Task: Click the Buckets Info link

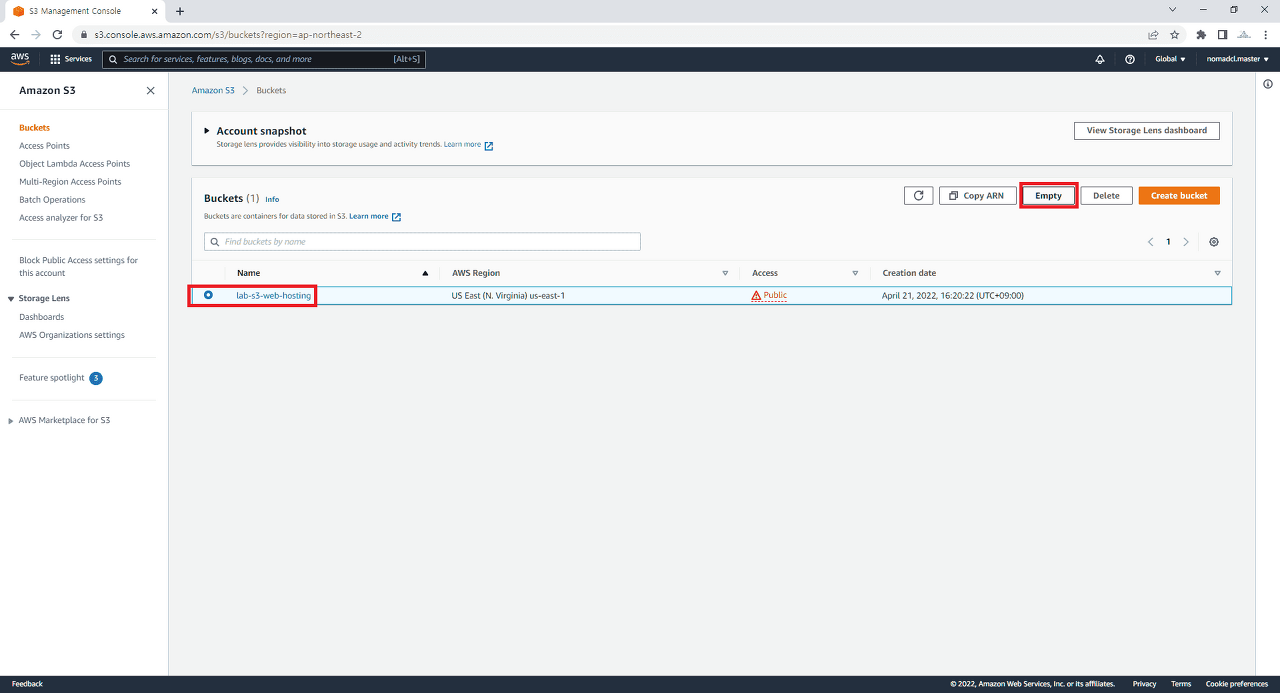Action: coord(272,199)
